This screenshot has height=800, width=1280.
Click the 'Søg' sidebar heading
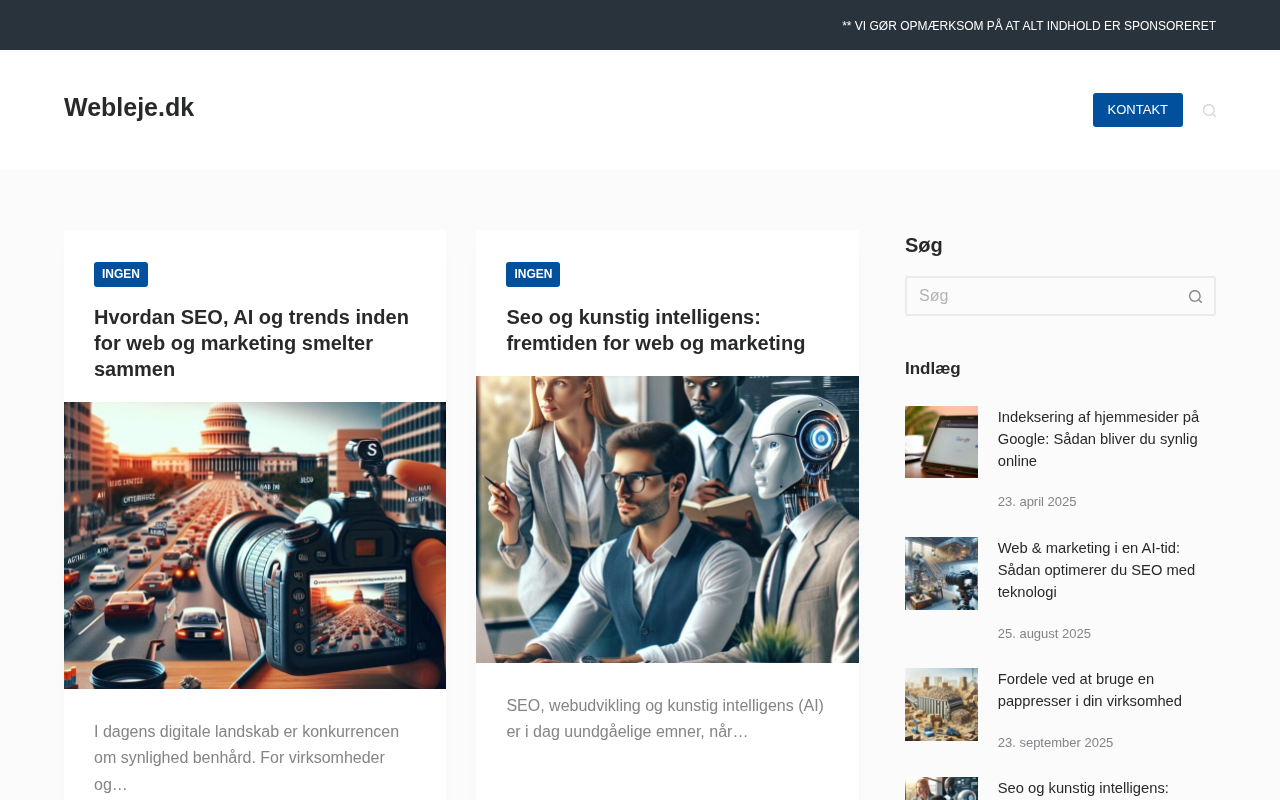pyautogui.click(x=924, y=245)
